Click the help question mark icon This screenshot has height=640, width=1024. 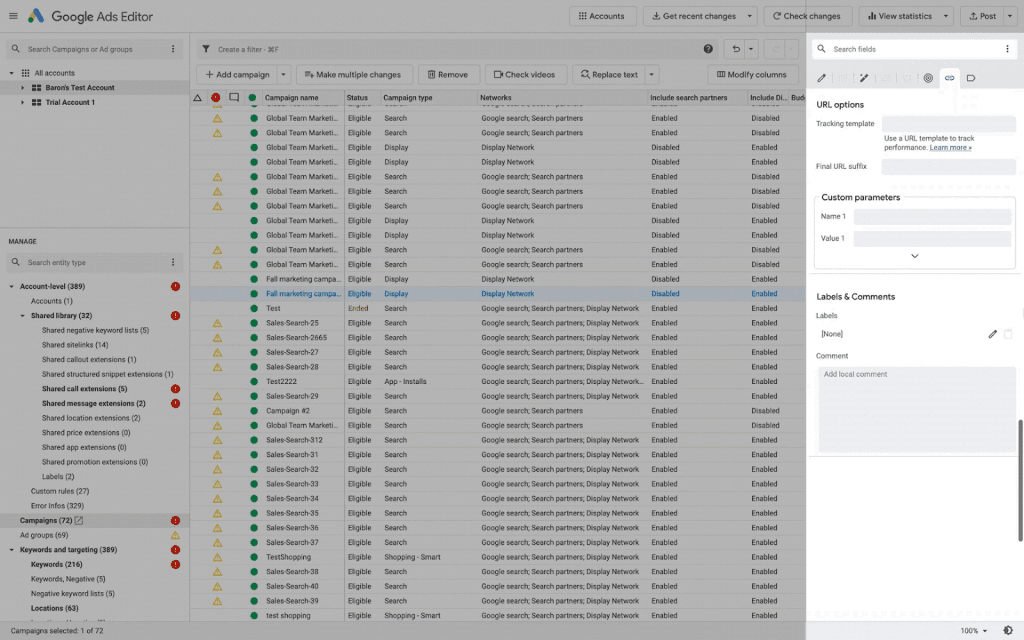708,49
